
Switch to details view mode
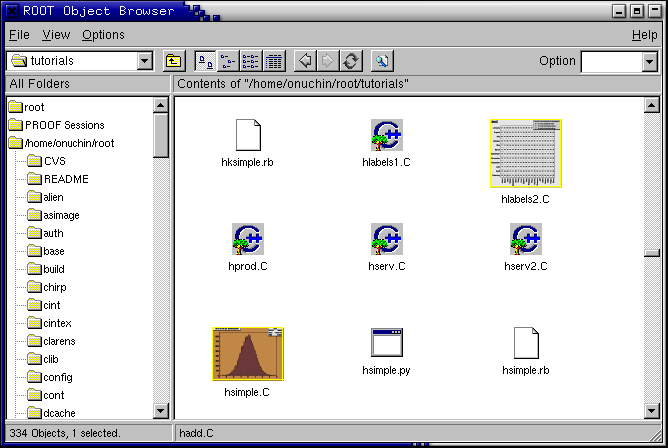273,61
